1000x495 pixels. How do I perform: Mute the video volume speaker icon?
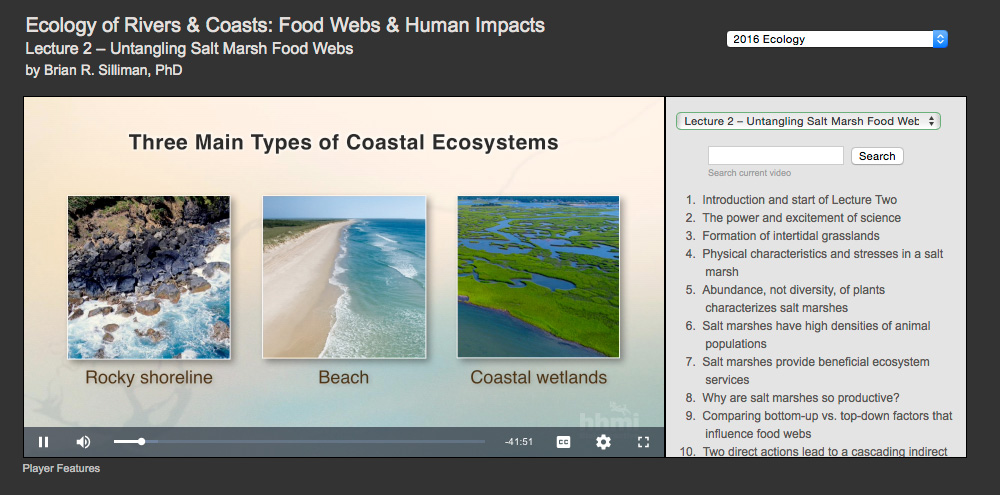click(x=84, y=442)
